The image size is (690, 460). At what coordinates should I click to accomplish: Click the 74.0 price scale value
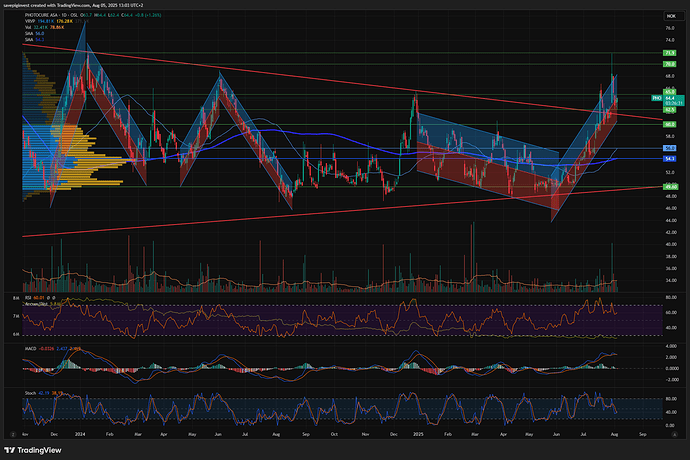pos(670,40)
